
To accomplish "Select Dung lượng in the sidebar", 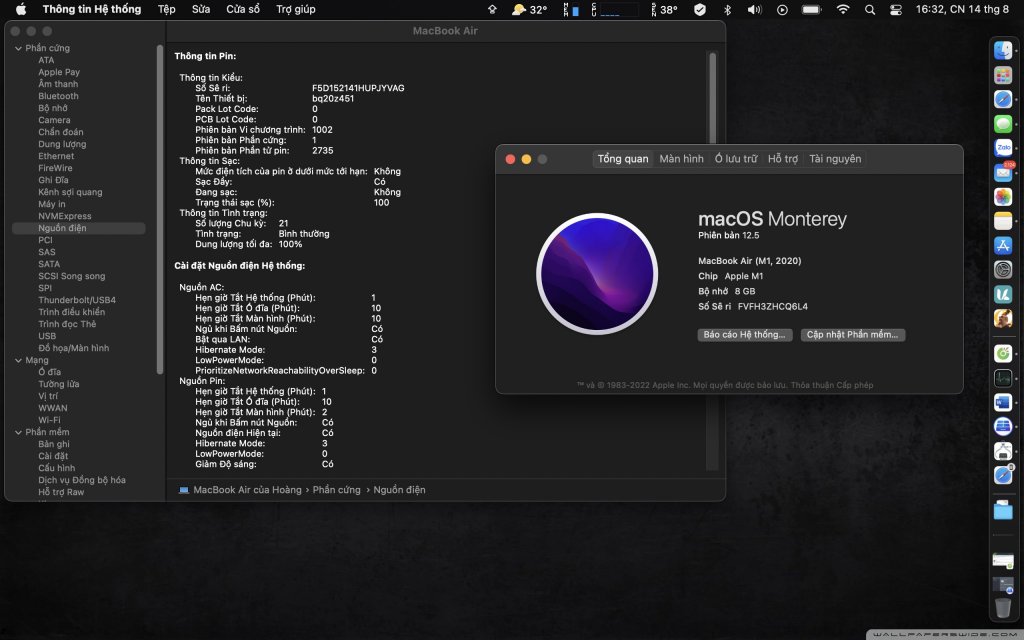I will pos(62,144).
